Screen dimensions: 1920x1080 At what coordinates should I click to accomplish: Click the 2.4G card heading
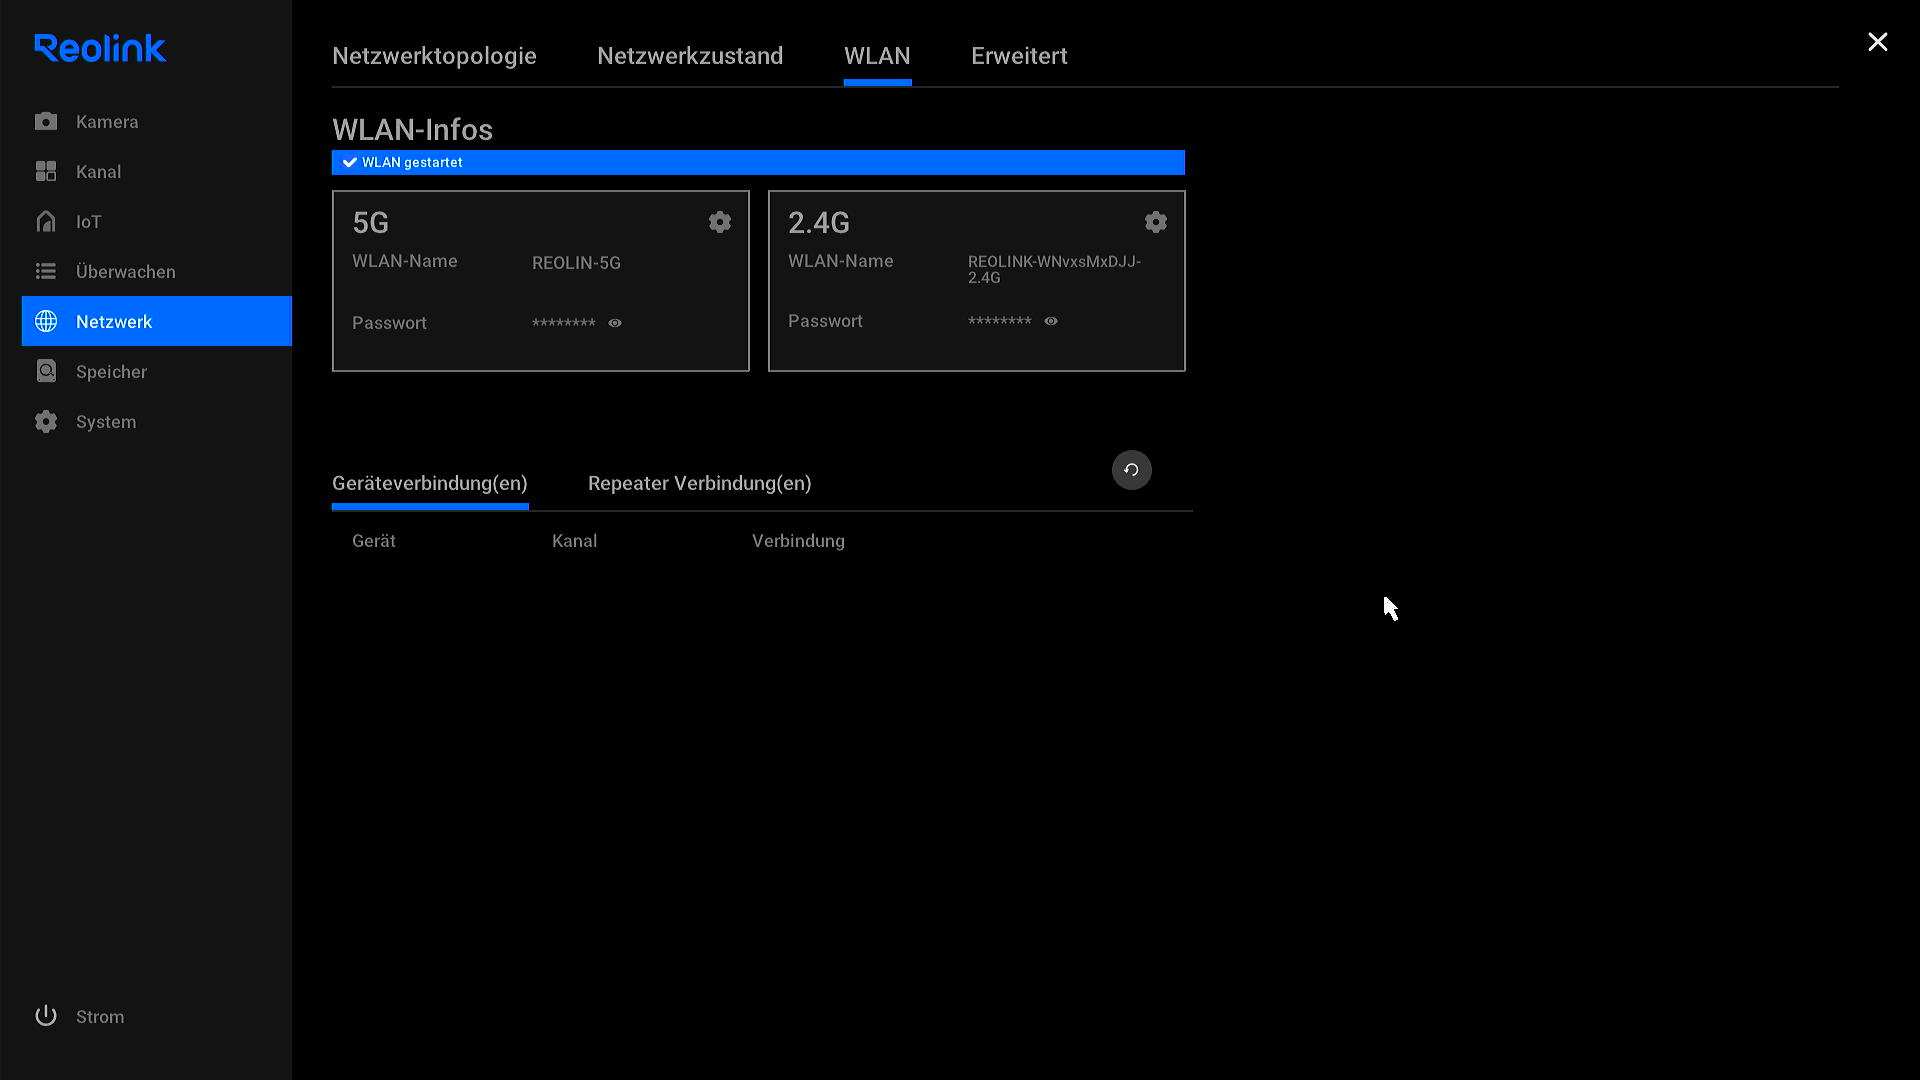point(819,223)
